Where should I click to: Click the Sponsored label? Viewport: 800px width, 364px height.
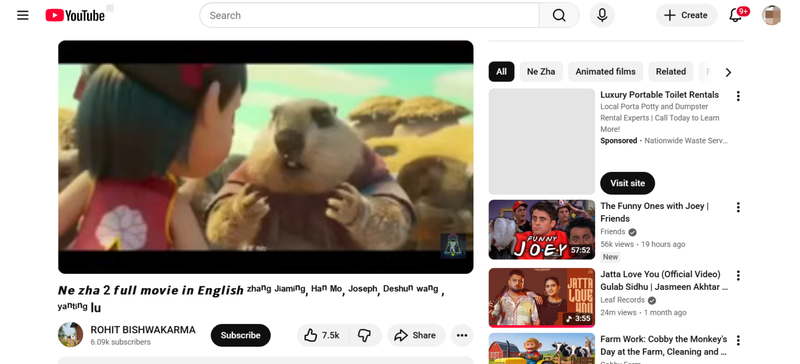click(619, 140)
